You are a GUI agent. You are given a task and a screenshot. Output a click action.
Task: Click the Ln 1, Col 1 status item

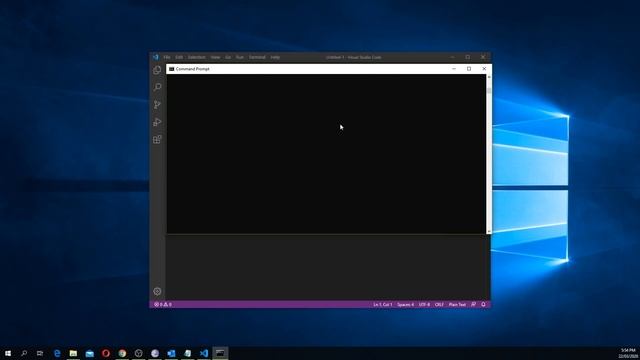click(382, 304)
